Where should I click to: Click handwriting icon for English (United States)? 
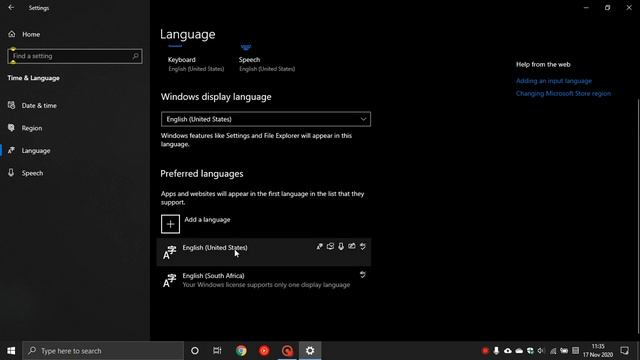(x=351, y=246)
